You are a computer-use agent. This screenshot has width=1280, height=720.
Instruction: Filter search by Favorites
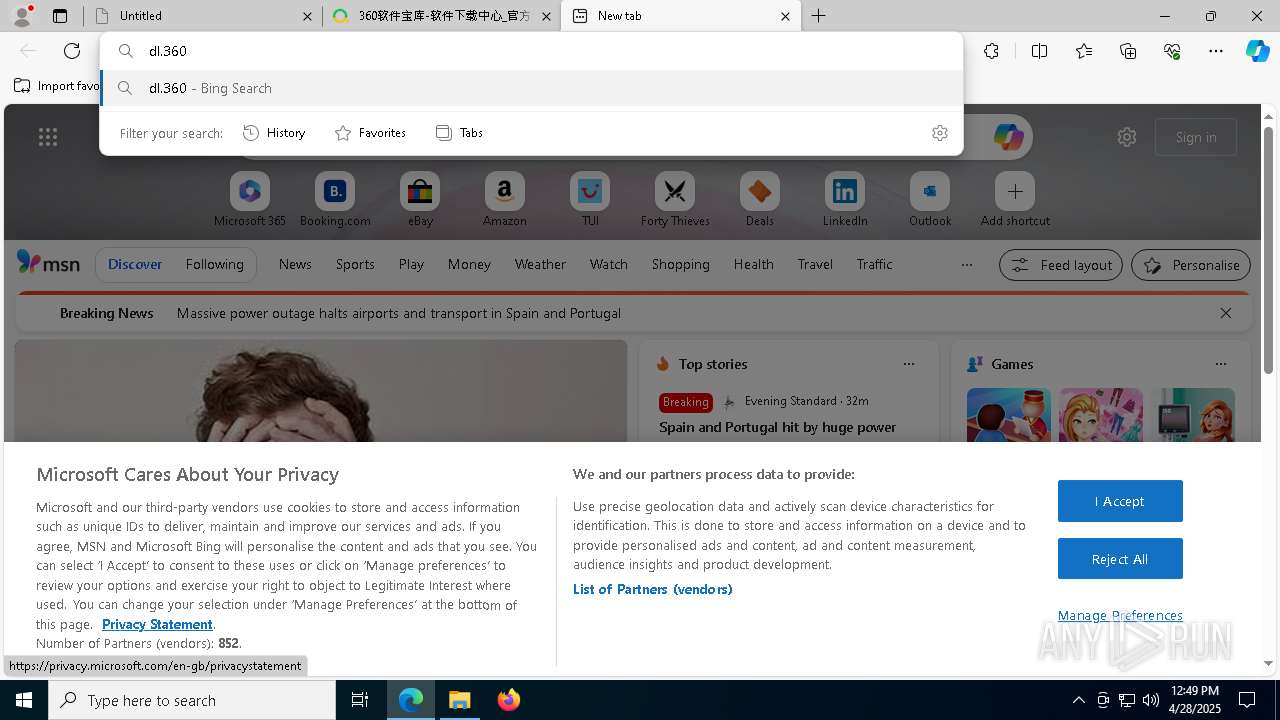click(370, 133)
